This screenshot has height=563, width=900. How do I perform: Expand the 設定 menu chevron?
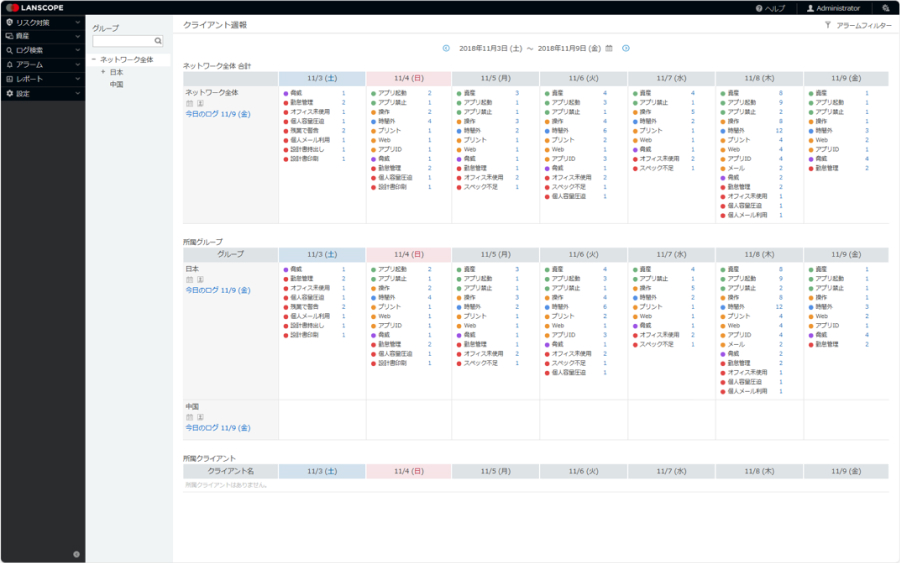pos(77,94)
